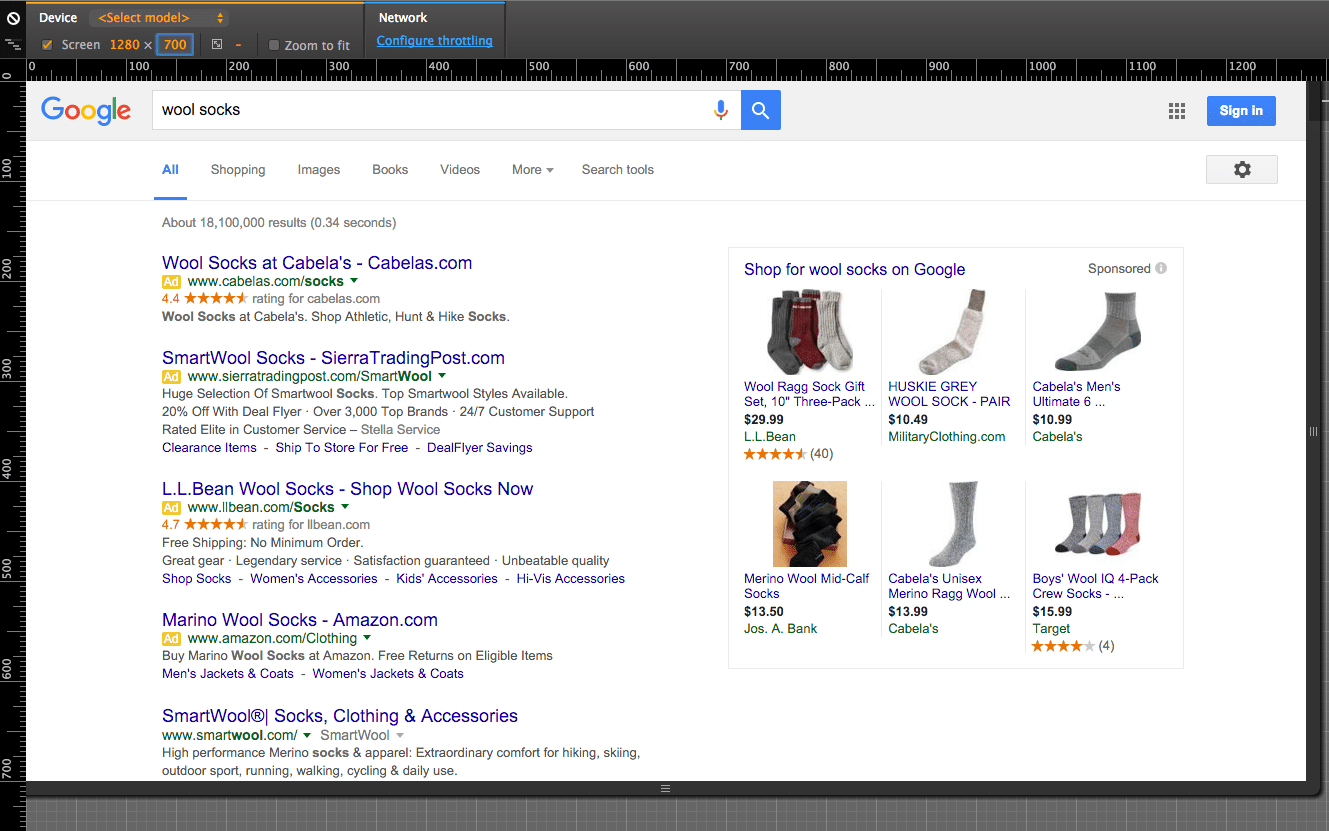The width and height of the screenshot is (1329, 831).
Task: Switch to the Shopping tab
Action: [x=238, y=170]
